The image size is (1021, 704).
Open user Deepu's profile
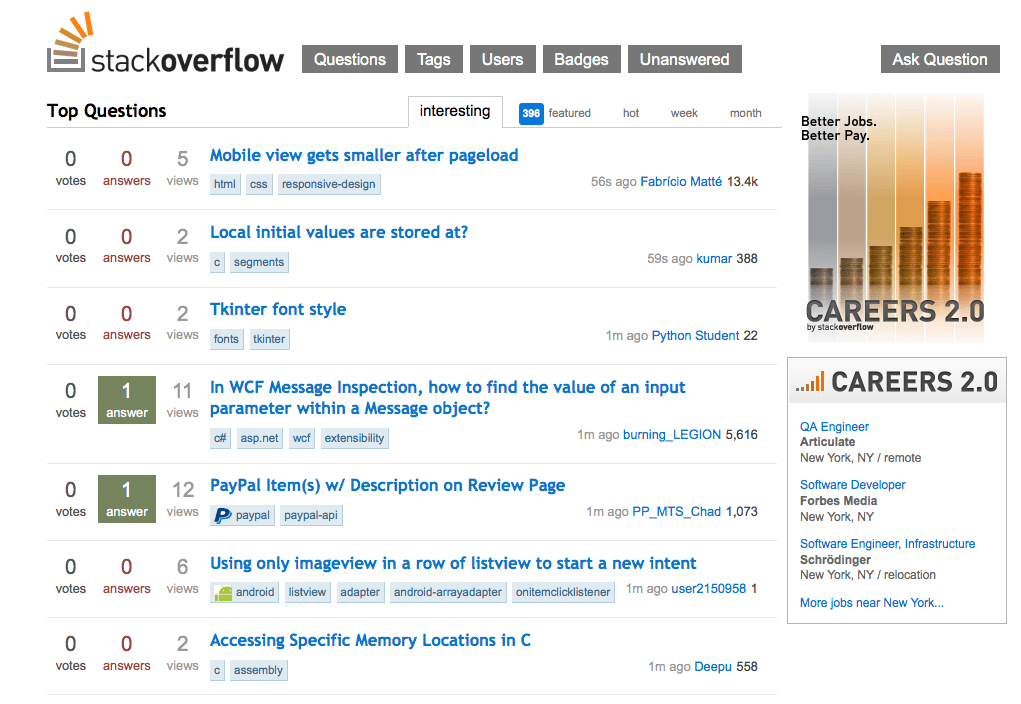(713, 666)
